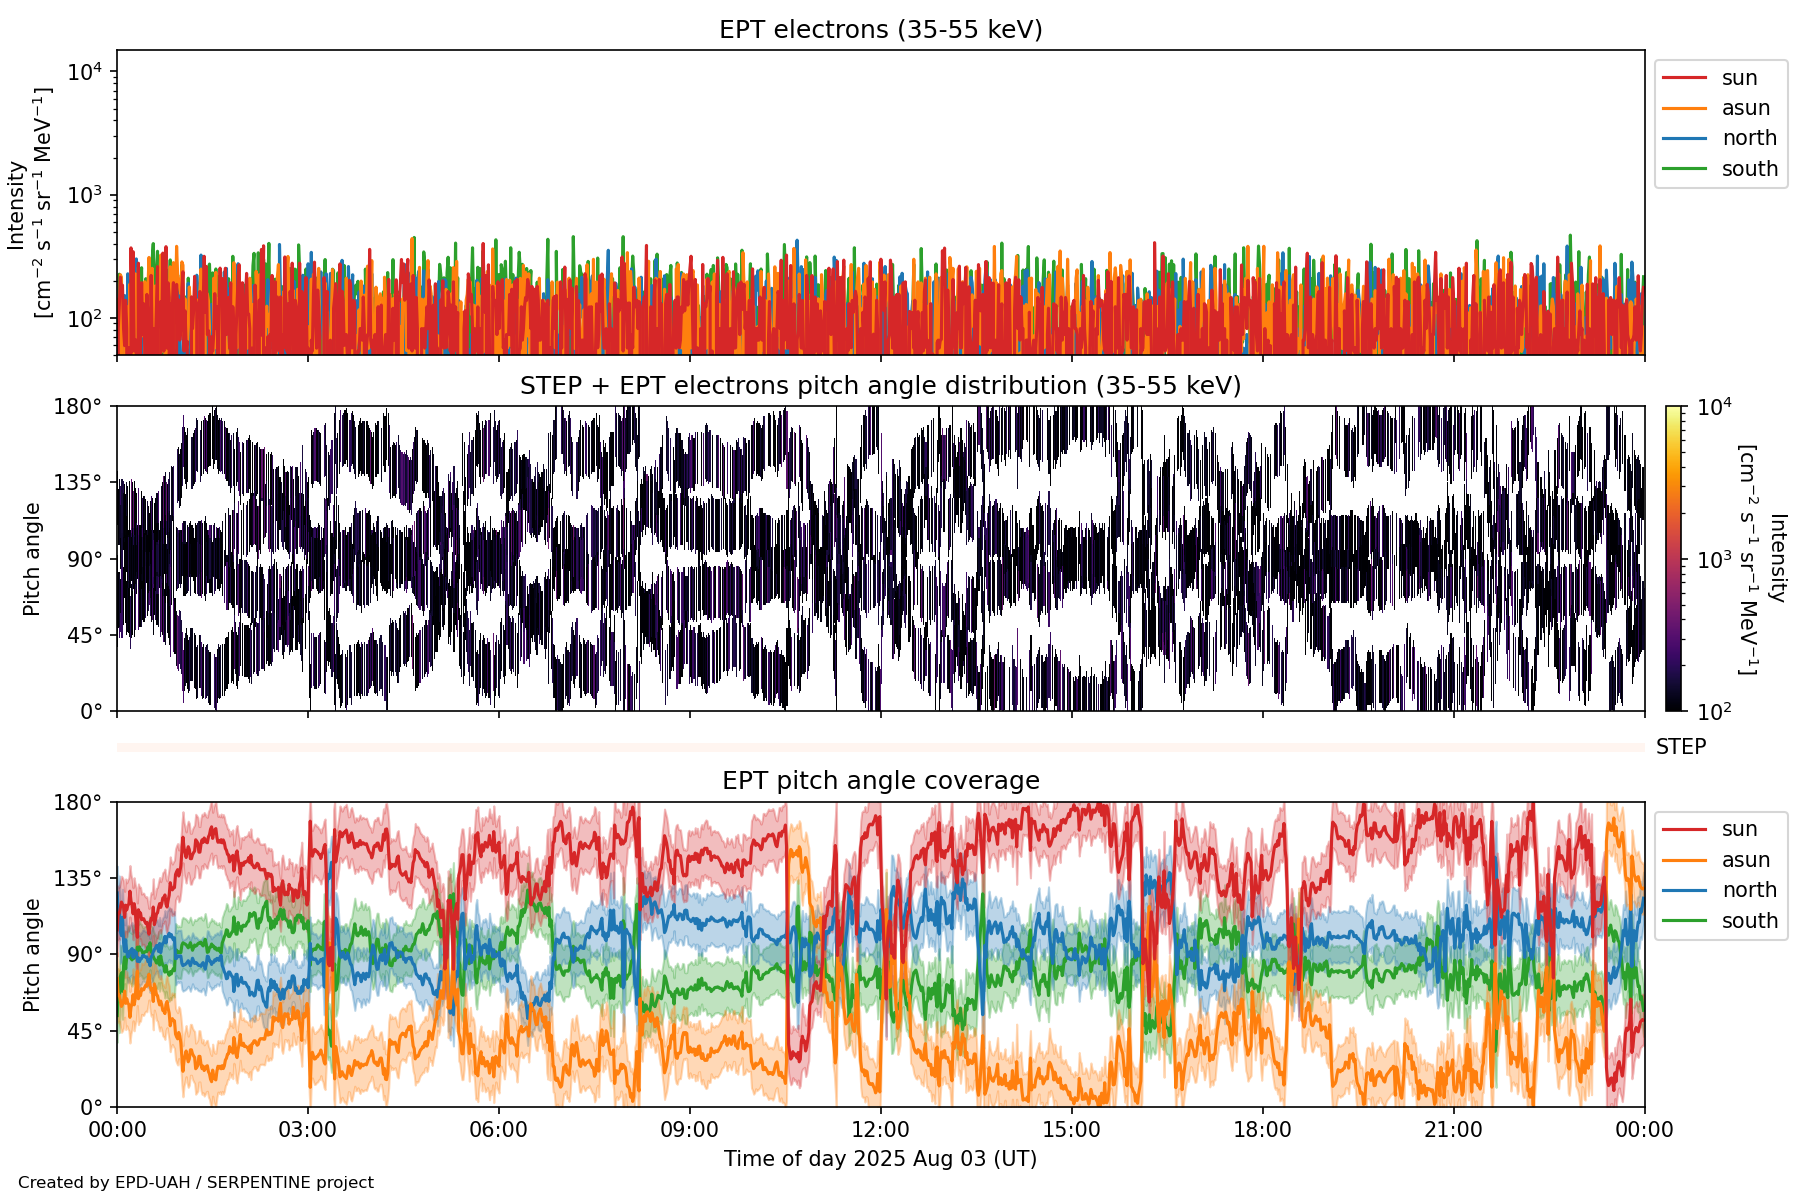Click the 'Created by EPD-UAH / SERPENTINE project' credit text
This screenshot has height=1200, width=1800.
point(196,1183)
